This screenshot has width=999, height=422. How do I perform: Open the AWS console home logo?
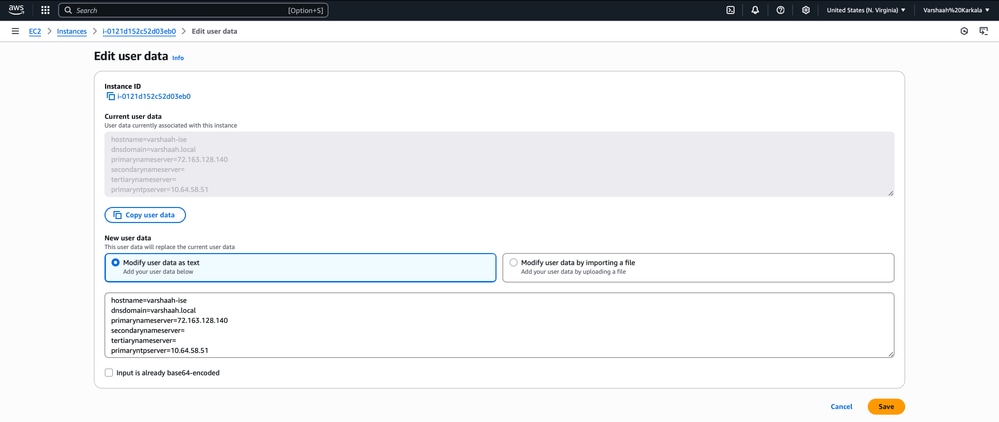[x=16, y=10]
